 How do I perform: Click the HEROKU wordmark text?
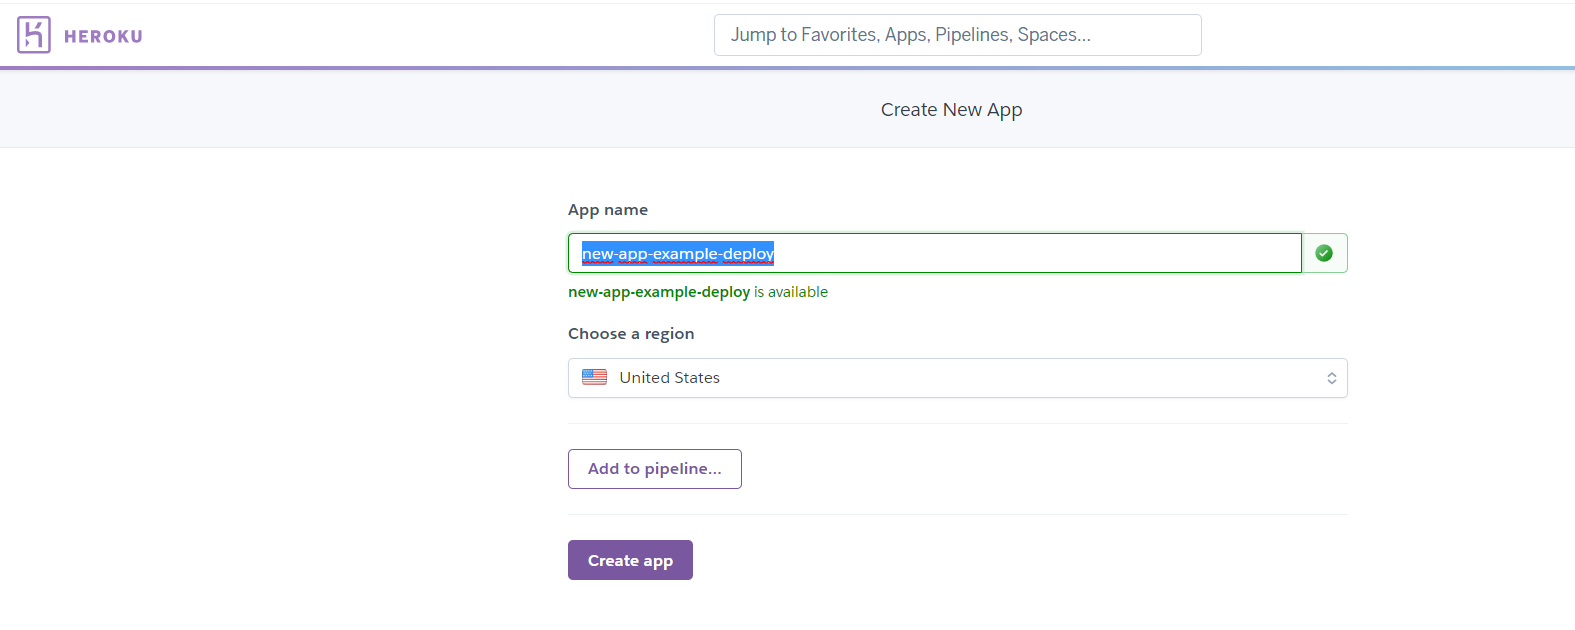click(x=103, y=37)
